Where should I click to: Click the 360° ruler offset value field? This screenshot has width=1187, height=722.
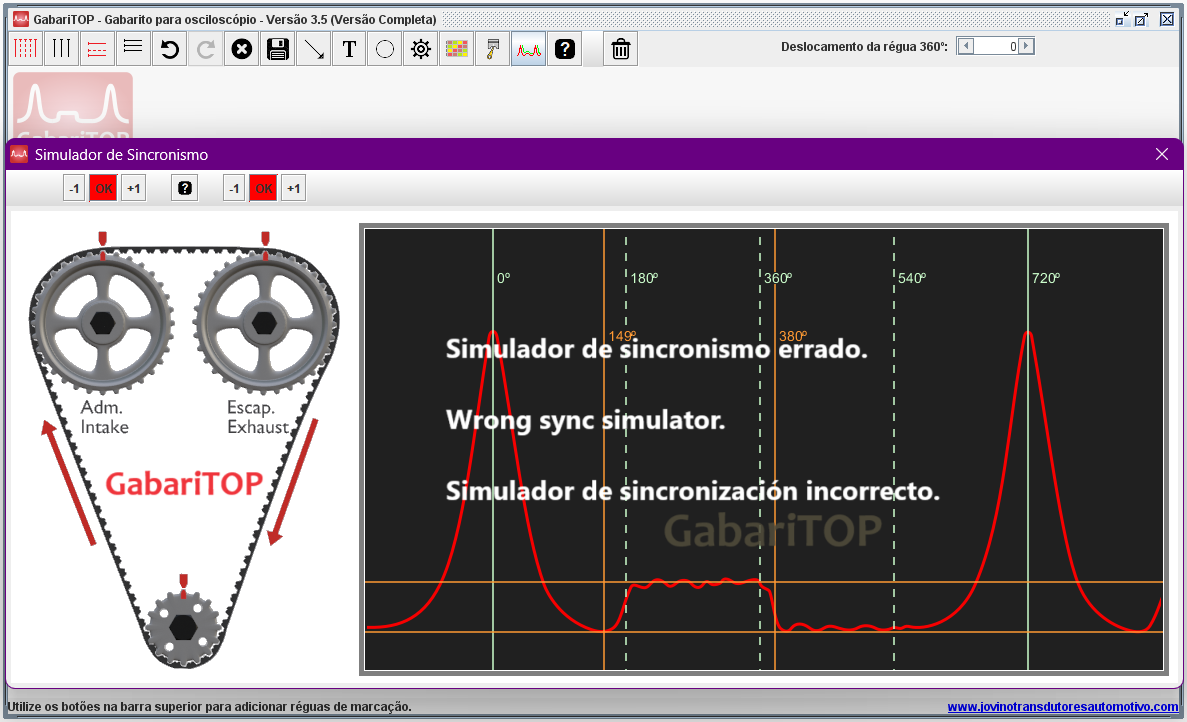(996, 46)
